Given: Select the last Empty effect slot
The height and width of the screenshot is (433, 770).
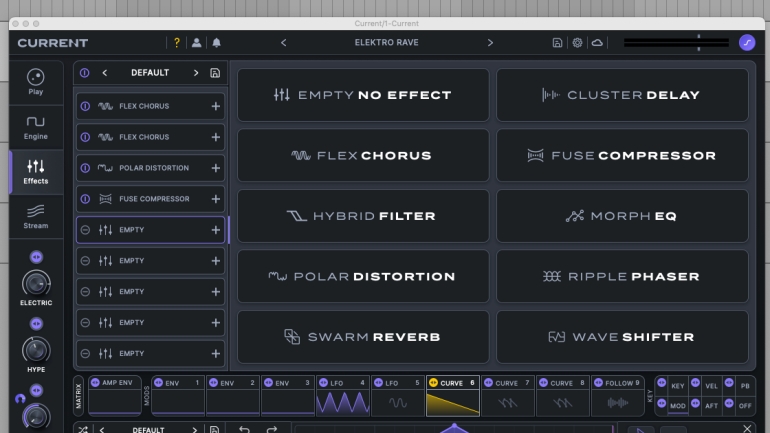Looking at the screenshot, I should (150, 353).
